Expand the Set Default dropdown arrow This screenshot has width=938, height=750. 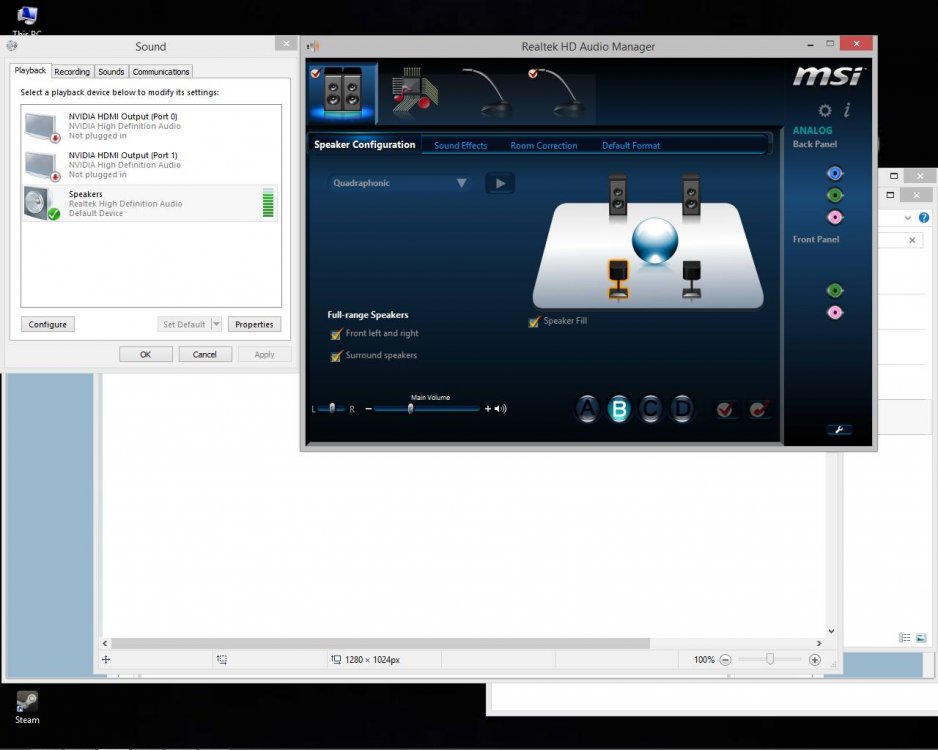[x=217, y=324]
